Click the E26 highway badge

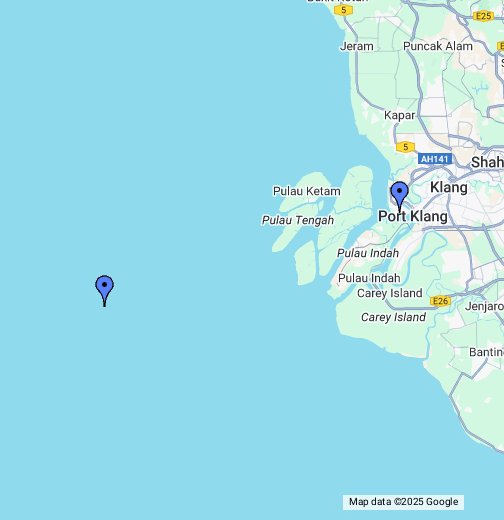(440, 301)
